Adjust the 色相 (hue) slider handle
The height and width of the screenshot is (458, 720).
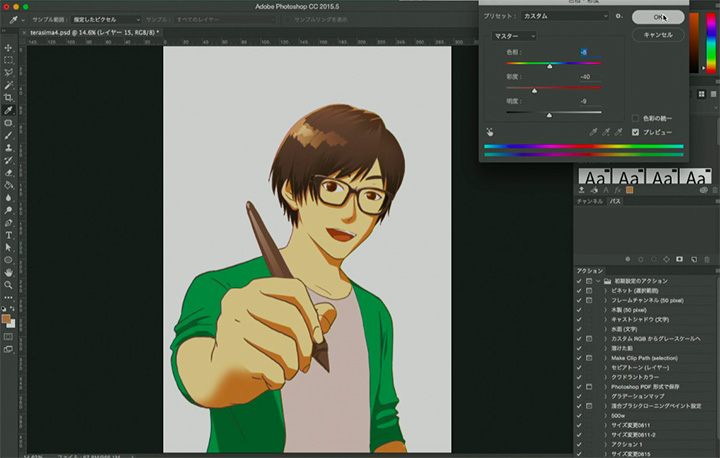(550, 66)
